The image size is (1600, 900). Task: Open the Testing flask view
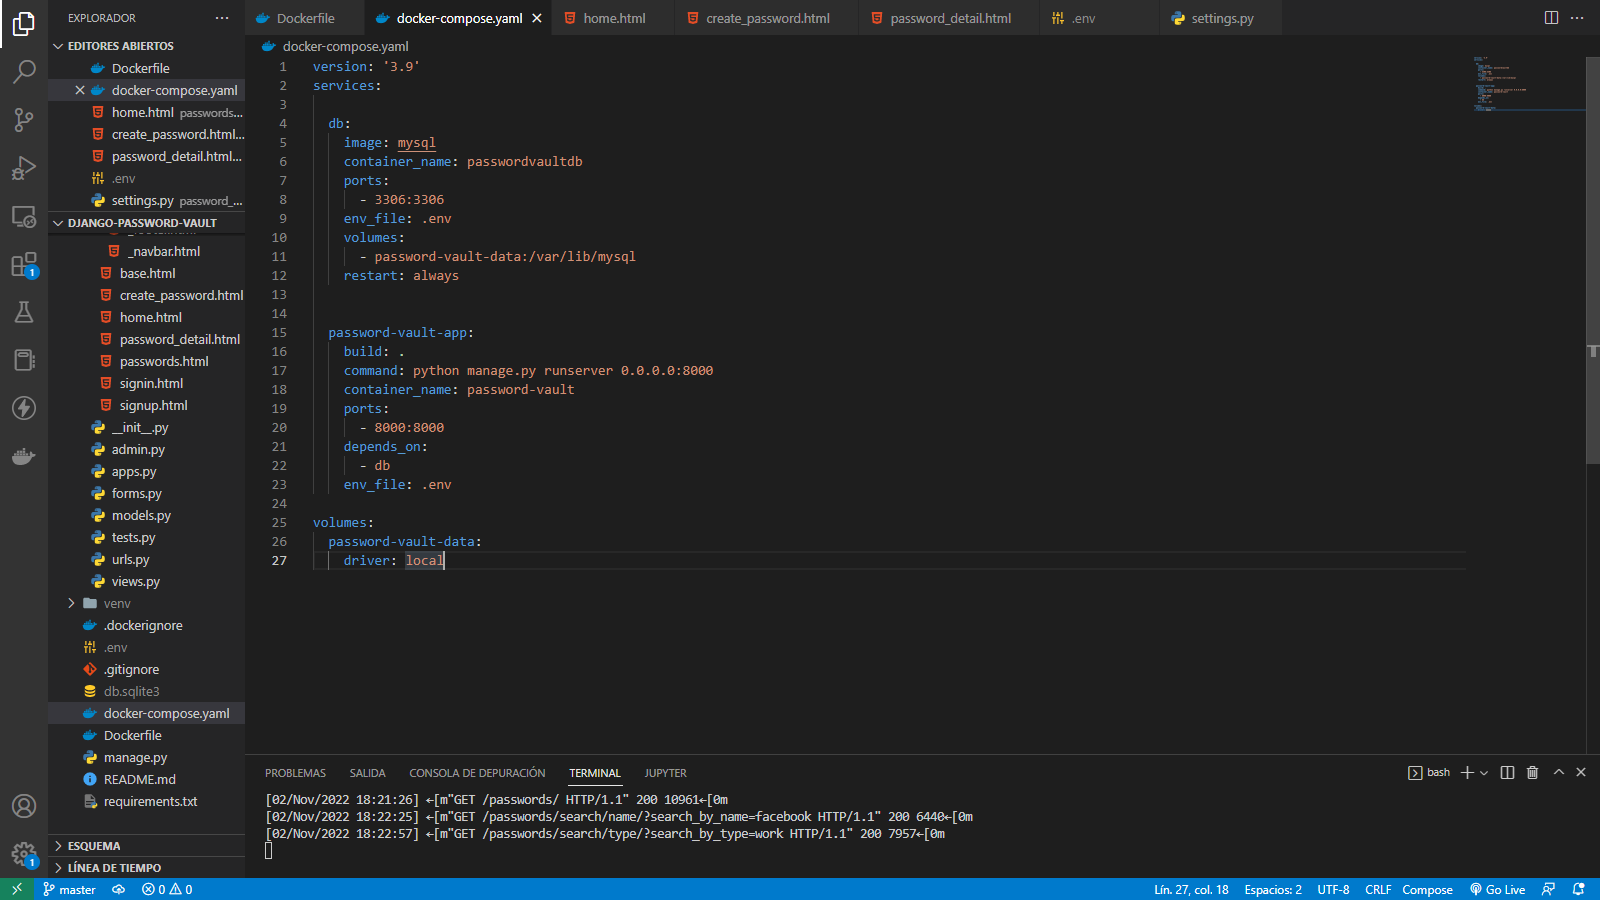(x=24, y=312)
